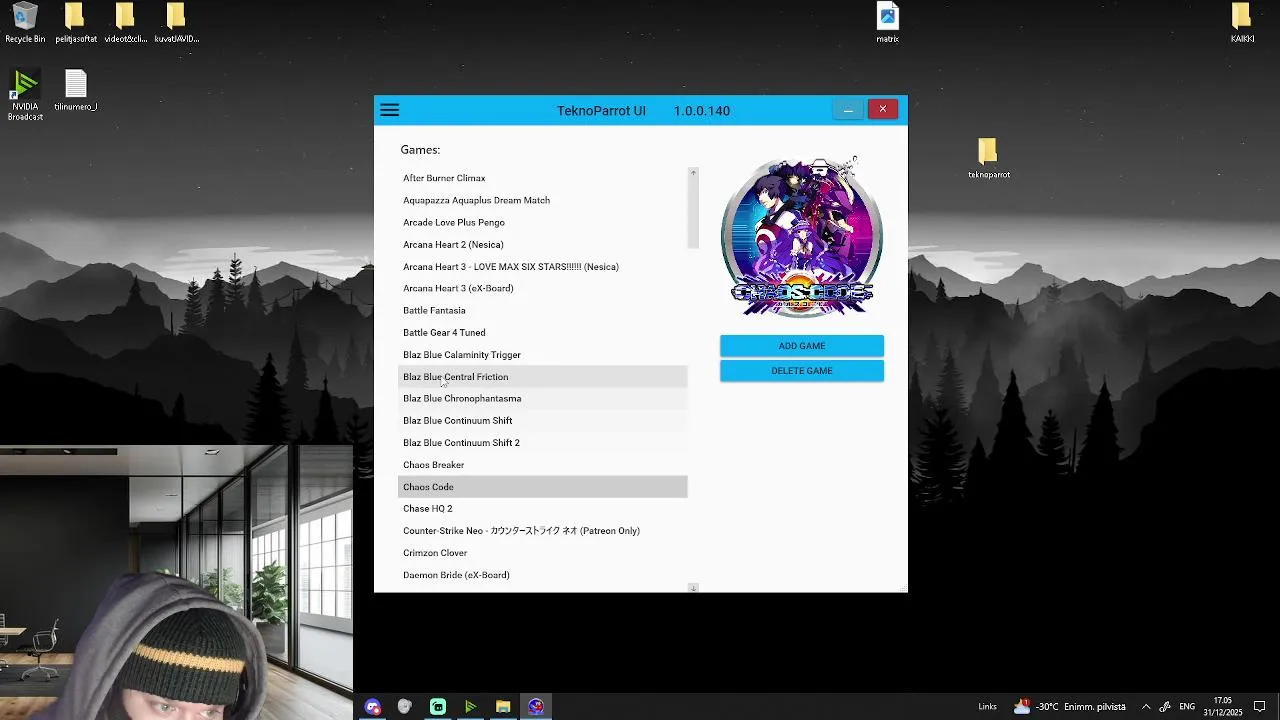Select the tilinumero_J text file icon
This screenshot has width=1280, height=720.
click(75, 90)
